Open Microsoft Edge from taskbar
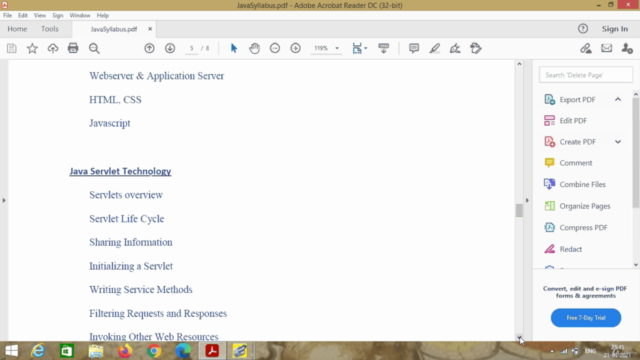 pos(183,351)
